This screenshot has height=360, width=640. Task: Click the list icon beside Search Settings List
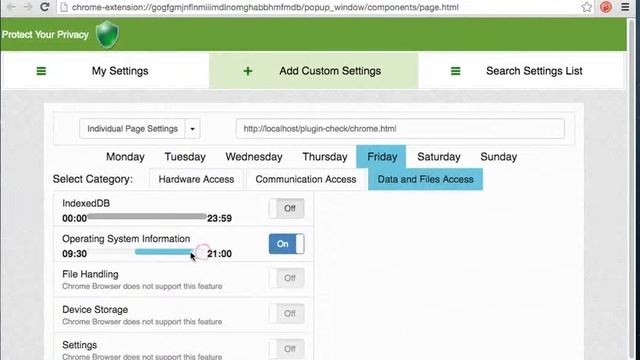tap(456, 71)
